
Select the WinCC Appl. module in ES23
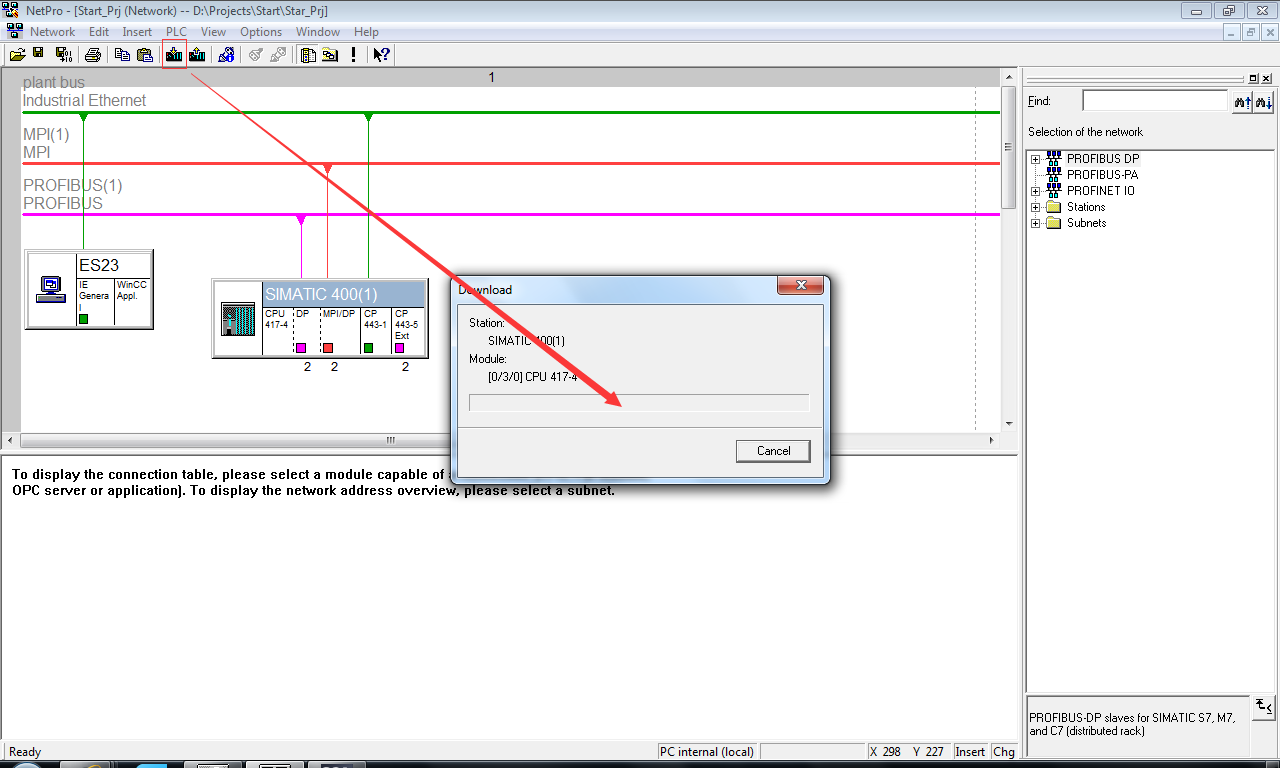coord(133,301)
